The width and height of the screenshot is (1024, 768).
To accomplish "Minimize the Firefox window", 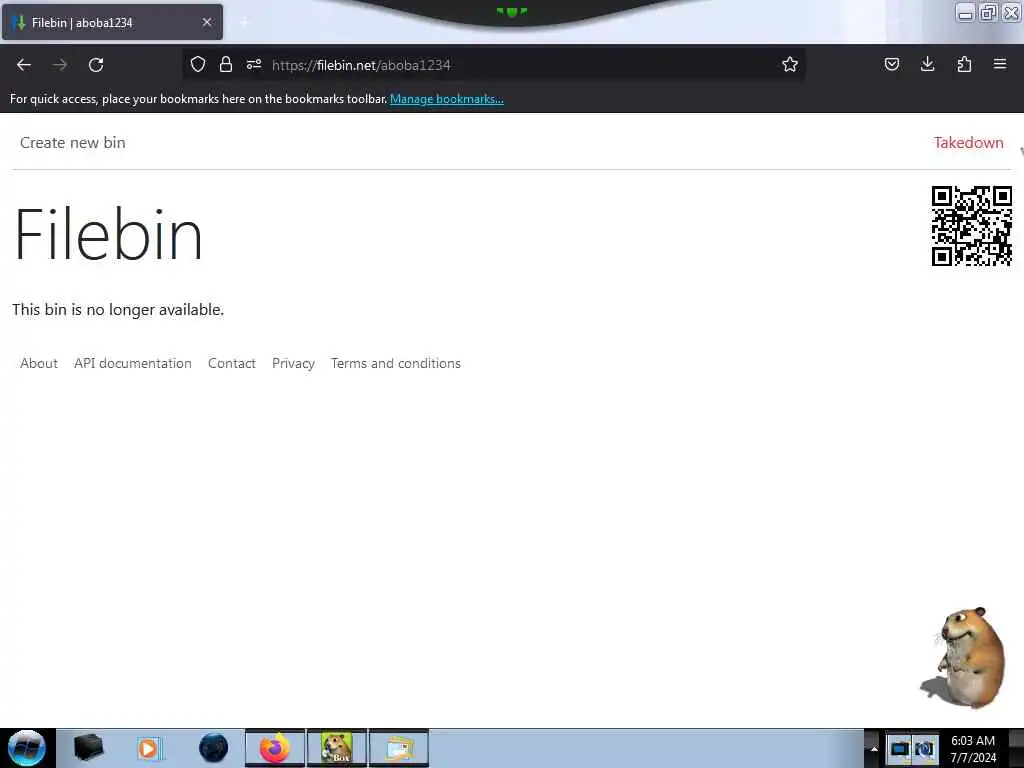I will pyautogui.click(x=965, y=12).
